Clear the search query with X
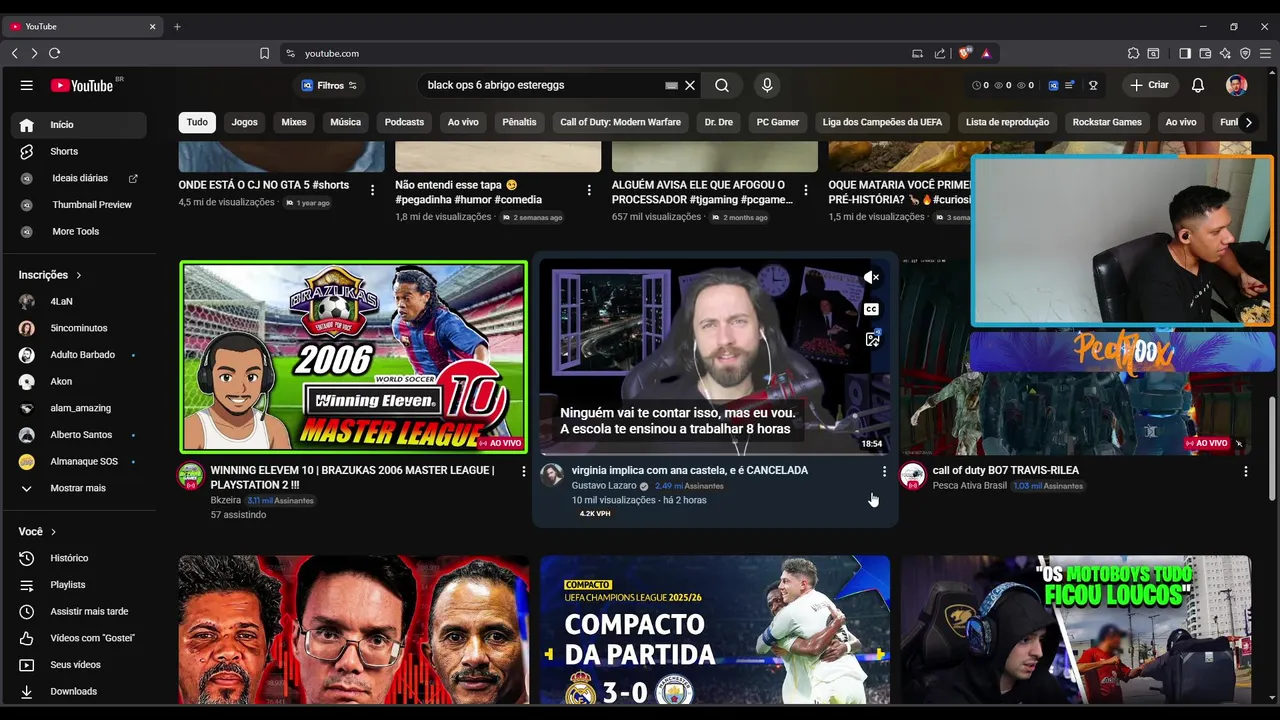 690,85
